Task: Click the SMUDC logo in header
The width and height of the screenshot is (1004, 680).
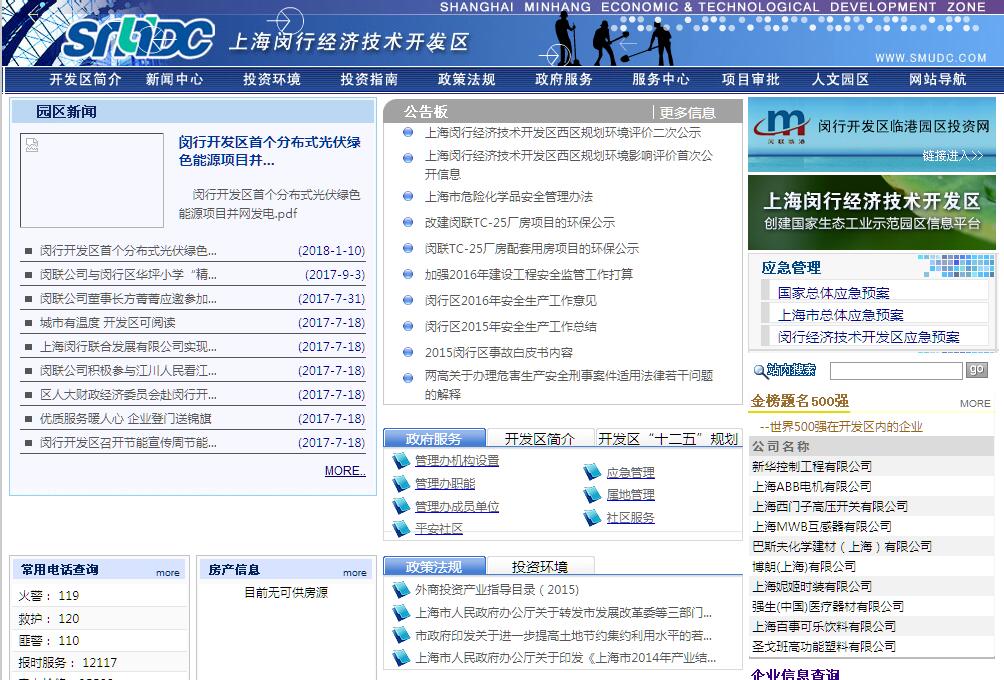Action: tap(138, 39)
